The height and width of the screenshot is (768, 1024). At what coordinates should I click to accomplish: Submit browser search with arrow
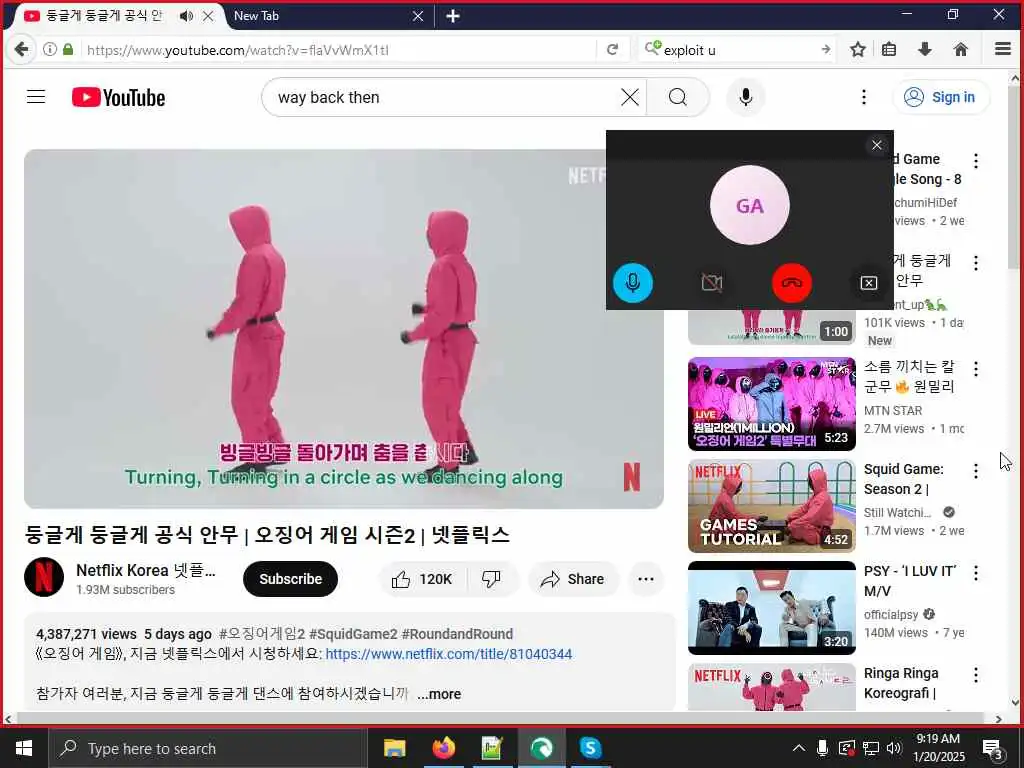pos(825,50)
